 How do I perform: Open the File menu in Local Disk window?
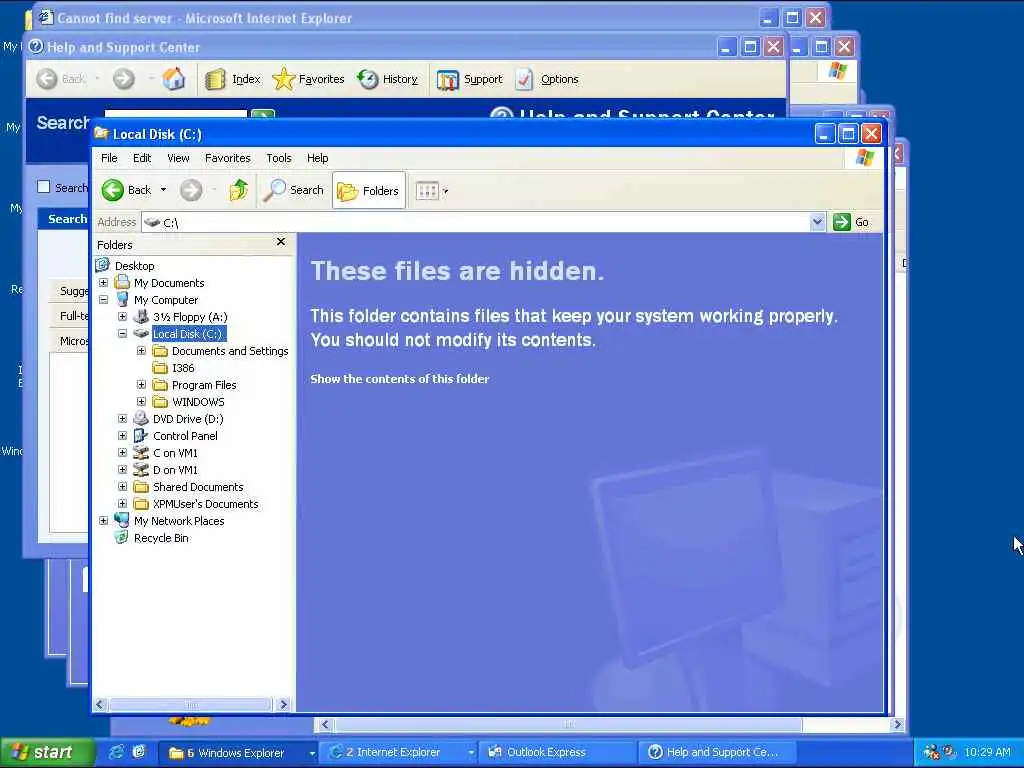pos(109,158)
